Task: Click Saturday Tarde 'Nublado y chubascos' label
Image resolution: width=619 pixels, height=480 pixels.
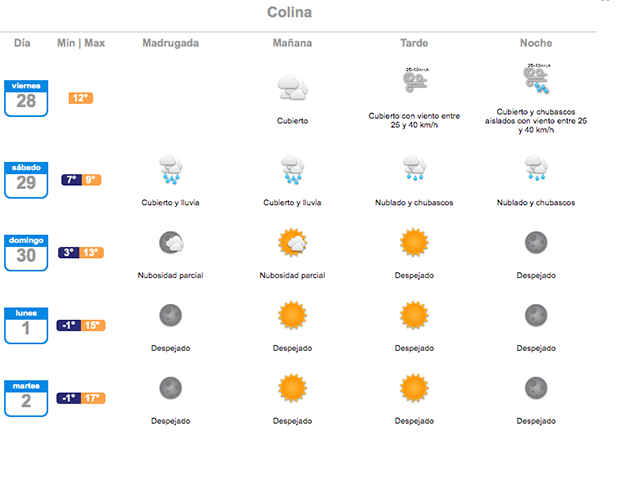Action: 414,202
